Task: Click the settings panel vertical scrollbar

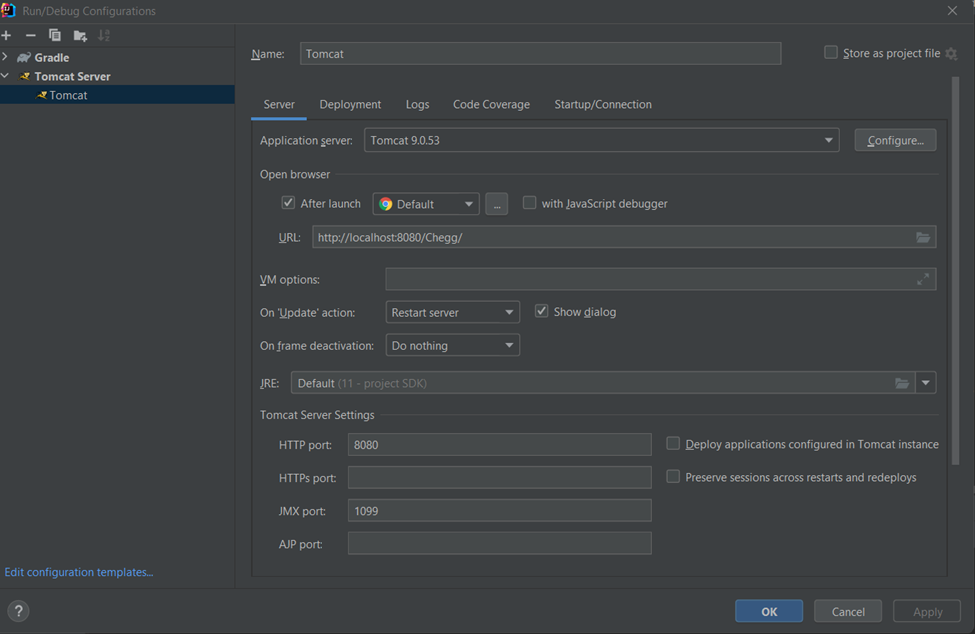Action: (x=955, y=270)
